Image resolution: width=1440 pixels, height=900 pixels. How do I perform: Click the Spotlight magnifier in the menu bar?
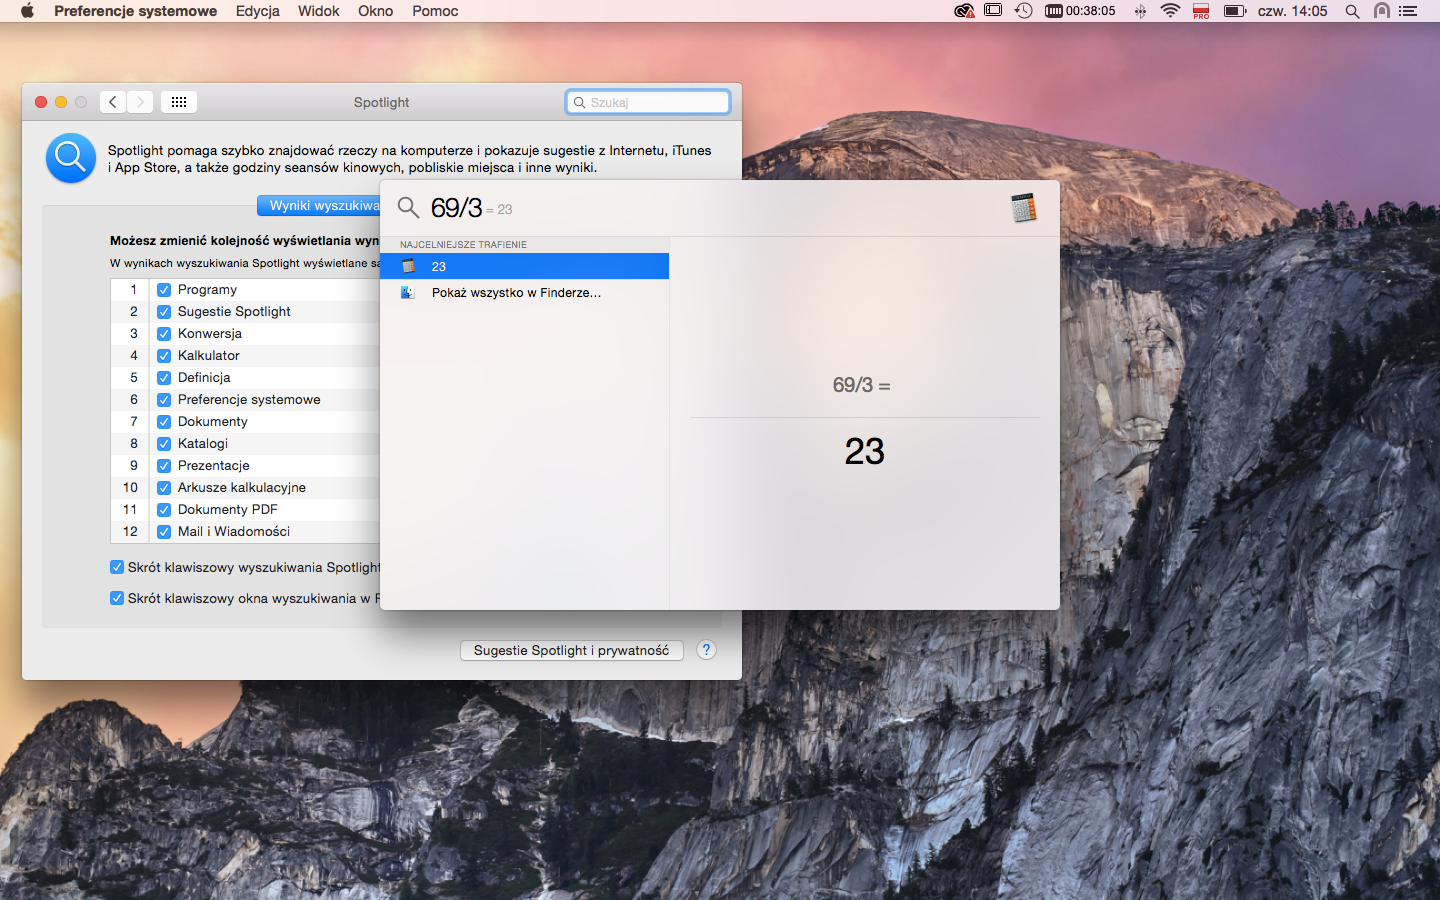tap(1352, 11)
